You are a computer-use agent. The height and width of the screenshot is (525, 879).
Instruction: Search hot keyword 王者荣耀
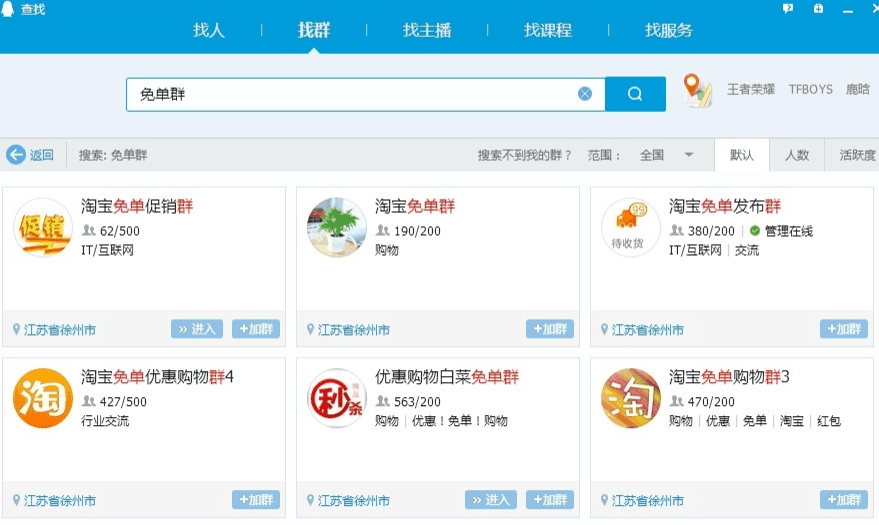[751, 89]
